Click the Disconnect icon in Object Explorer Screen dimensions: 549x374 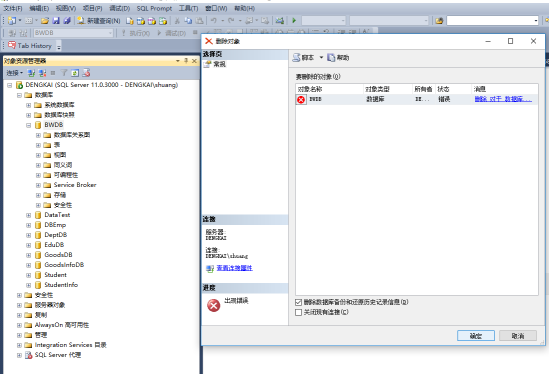(42, 73)
